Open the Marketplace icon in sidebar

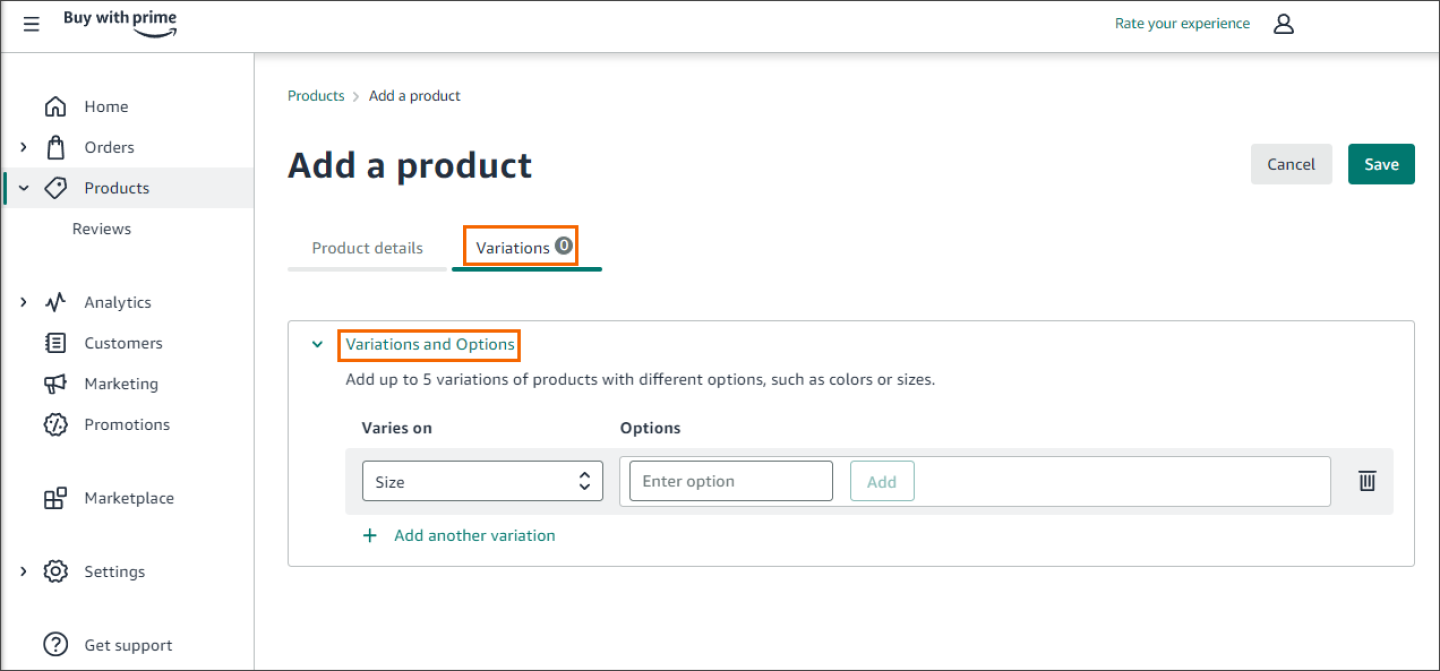click(x=55, y=498)
